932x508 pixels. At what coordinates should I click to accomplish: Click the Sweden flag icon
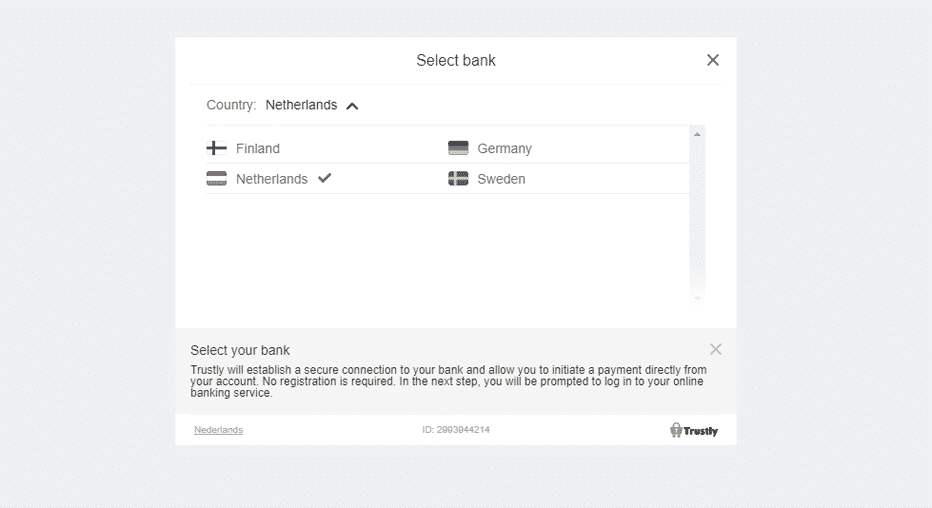[458, 179]
